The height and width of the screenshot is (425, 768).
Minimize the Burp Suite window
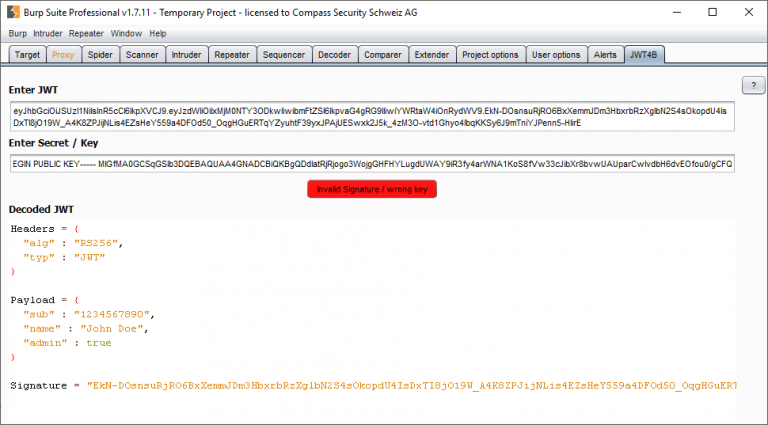point(677,12)
